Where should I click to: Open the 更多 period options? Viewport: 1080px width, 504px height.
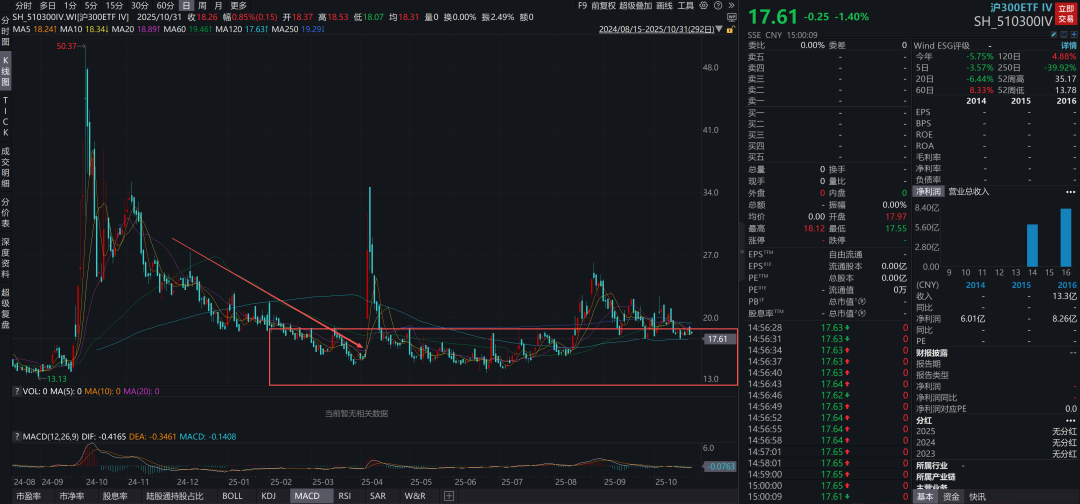coord(238,6)
